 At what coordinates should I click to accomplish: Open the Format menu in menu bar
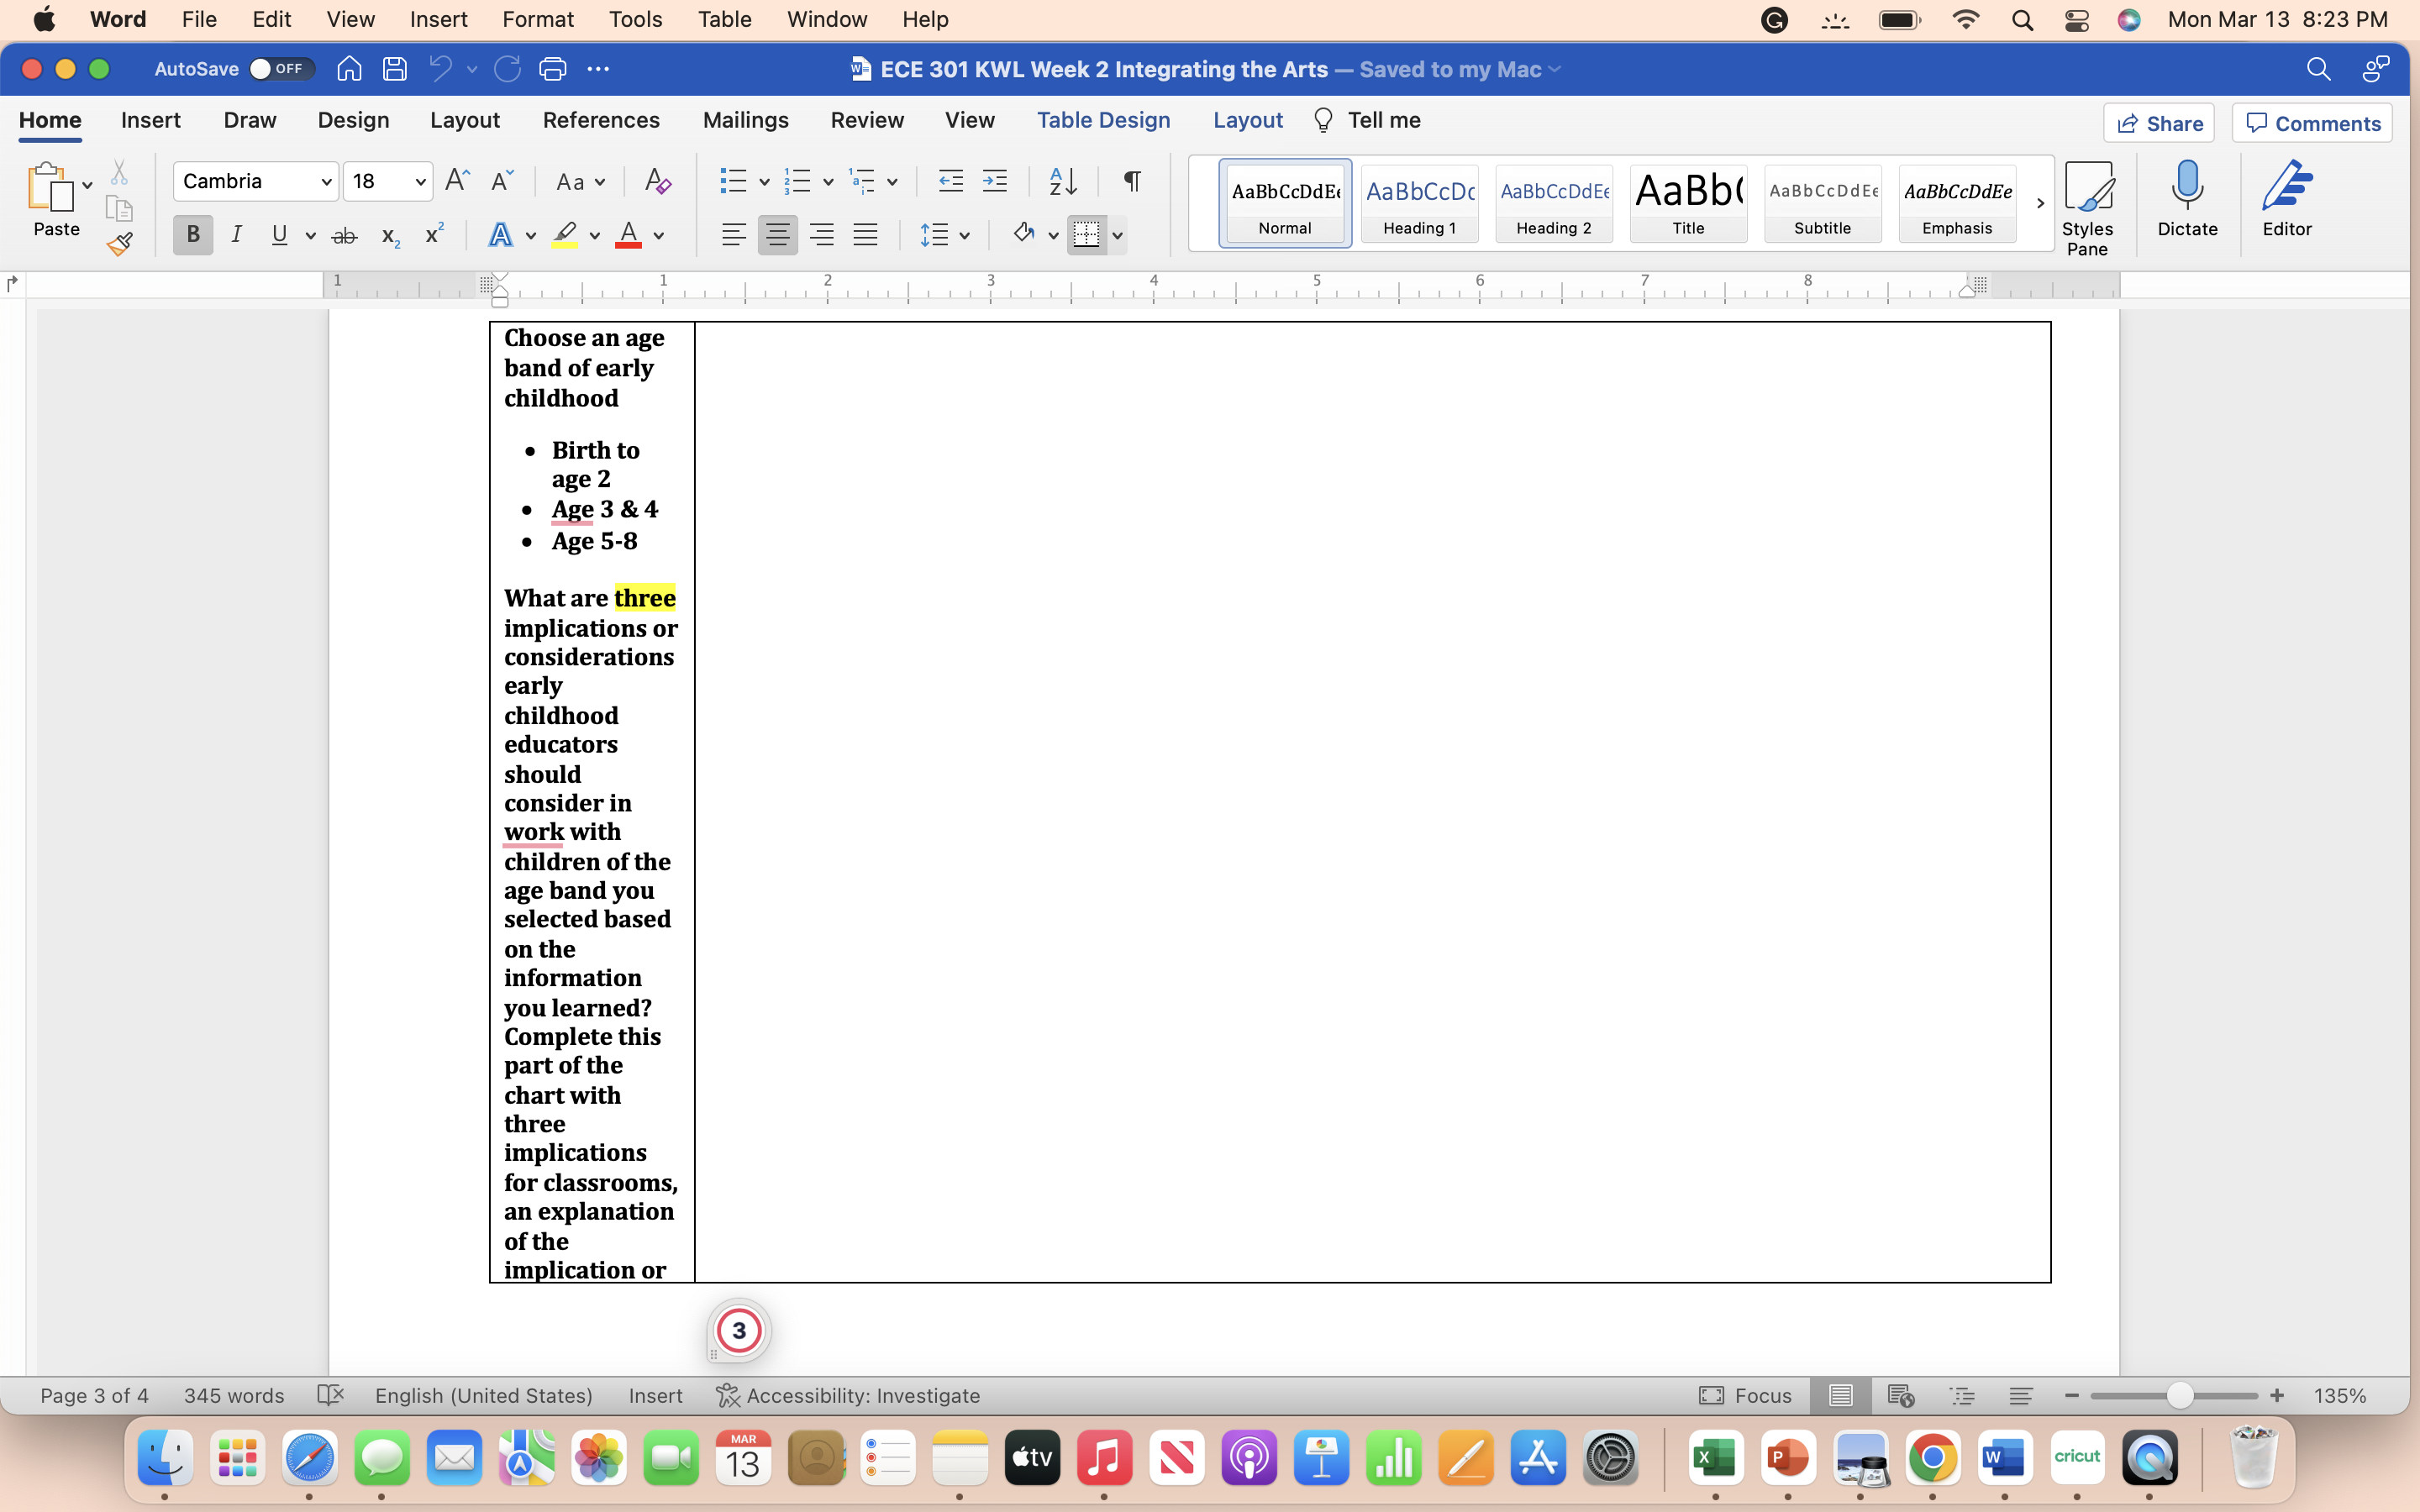[x=537, y=19]
